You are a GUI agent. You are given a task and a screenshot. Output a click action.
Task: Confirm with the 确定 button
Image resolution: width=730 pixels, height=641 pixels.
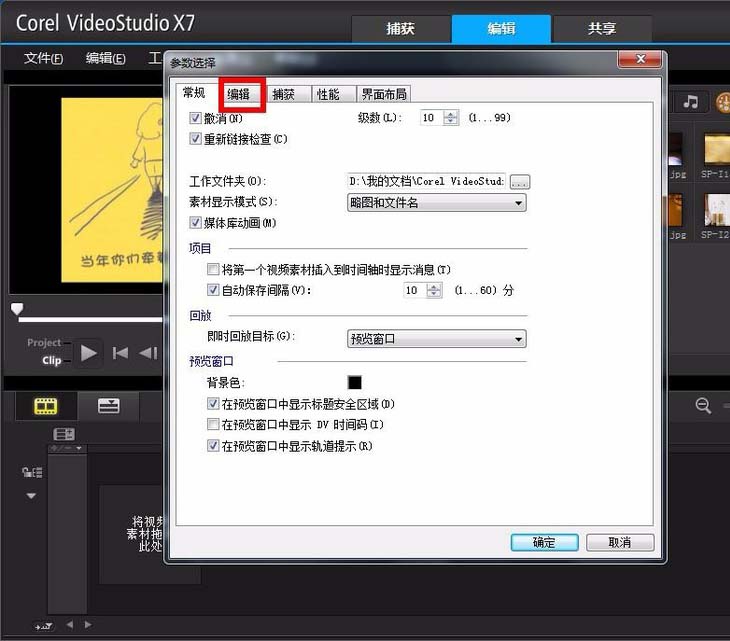click(544, 542)
